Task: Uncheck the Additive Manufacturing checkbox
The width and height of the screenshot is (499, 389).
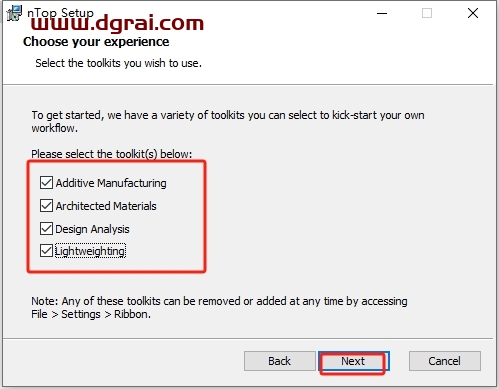Action: coord(46,183)
